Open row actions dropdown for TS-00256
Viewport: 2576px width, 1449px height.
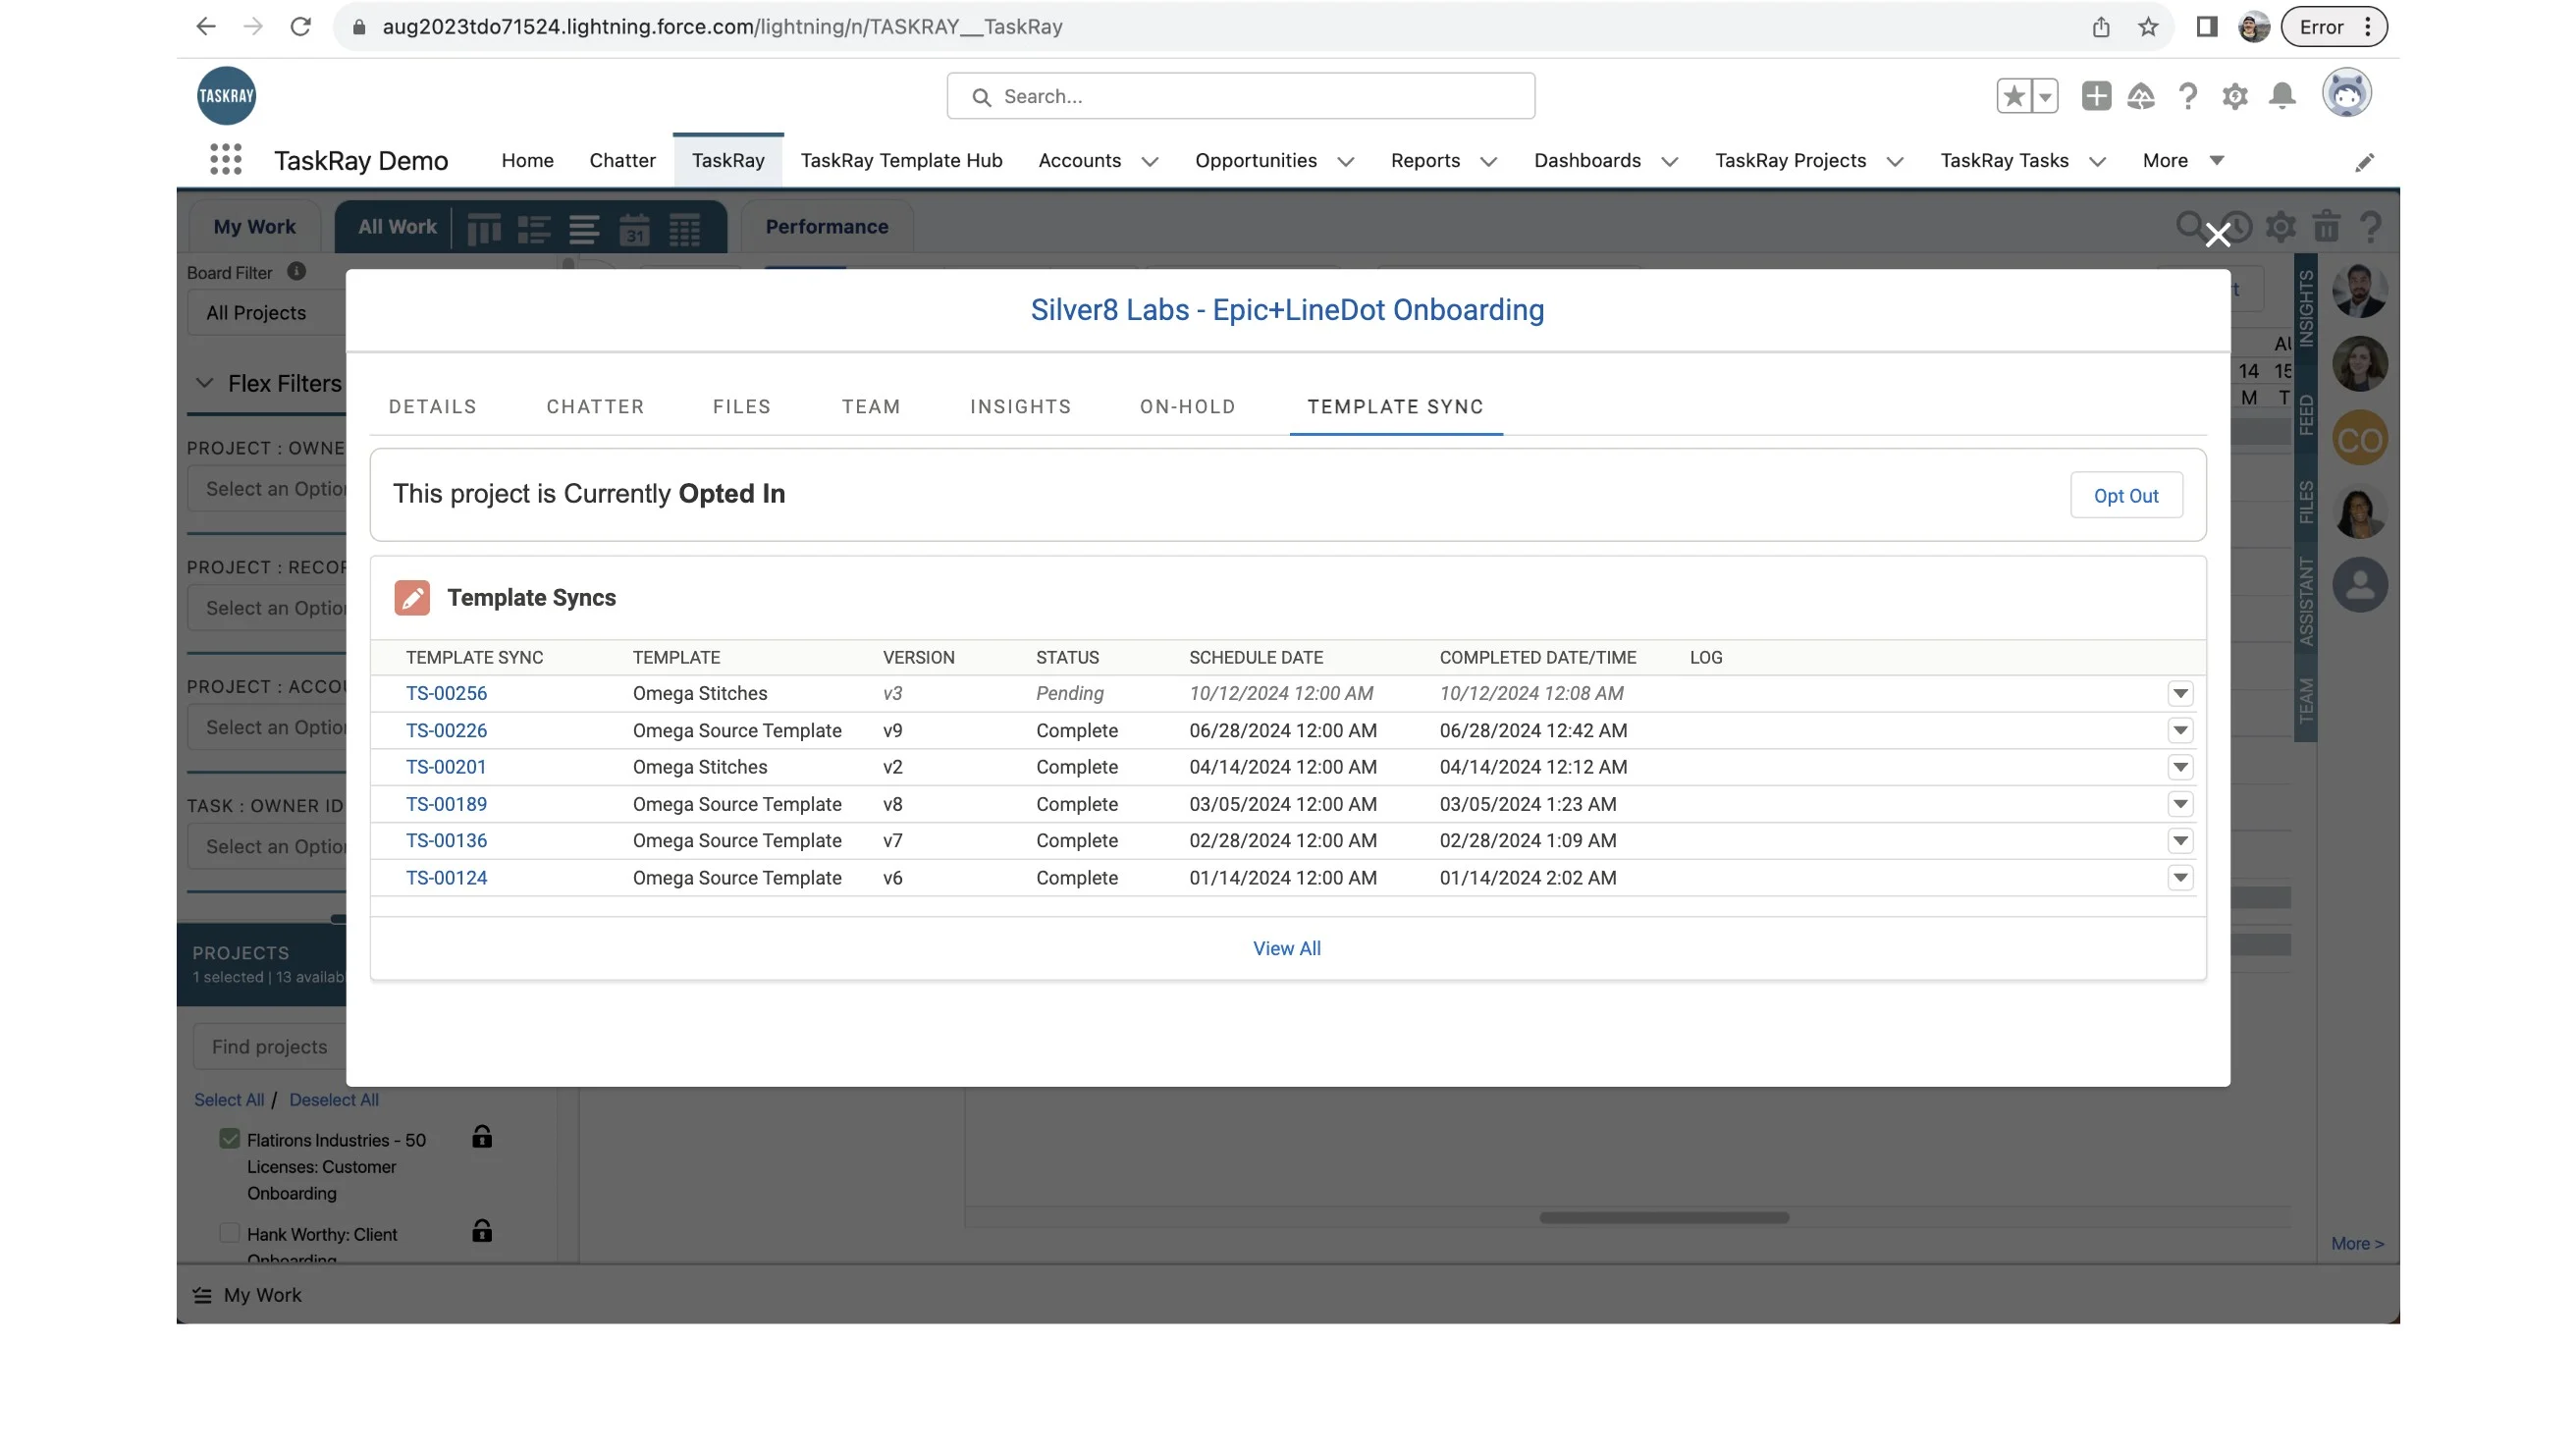point(2181,693)
